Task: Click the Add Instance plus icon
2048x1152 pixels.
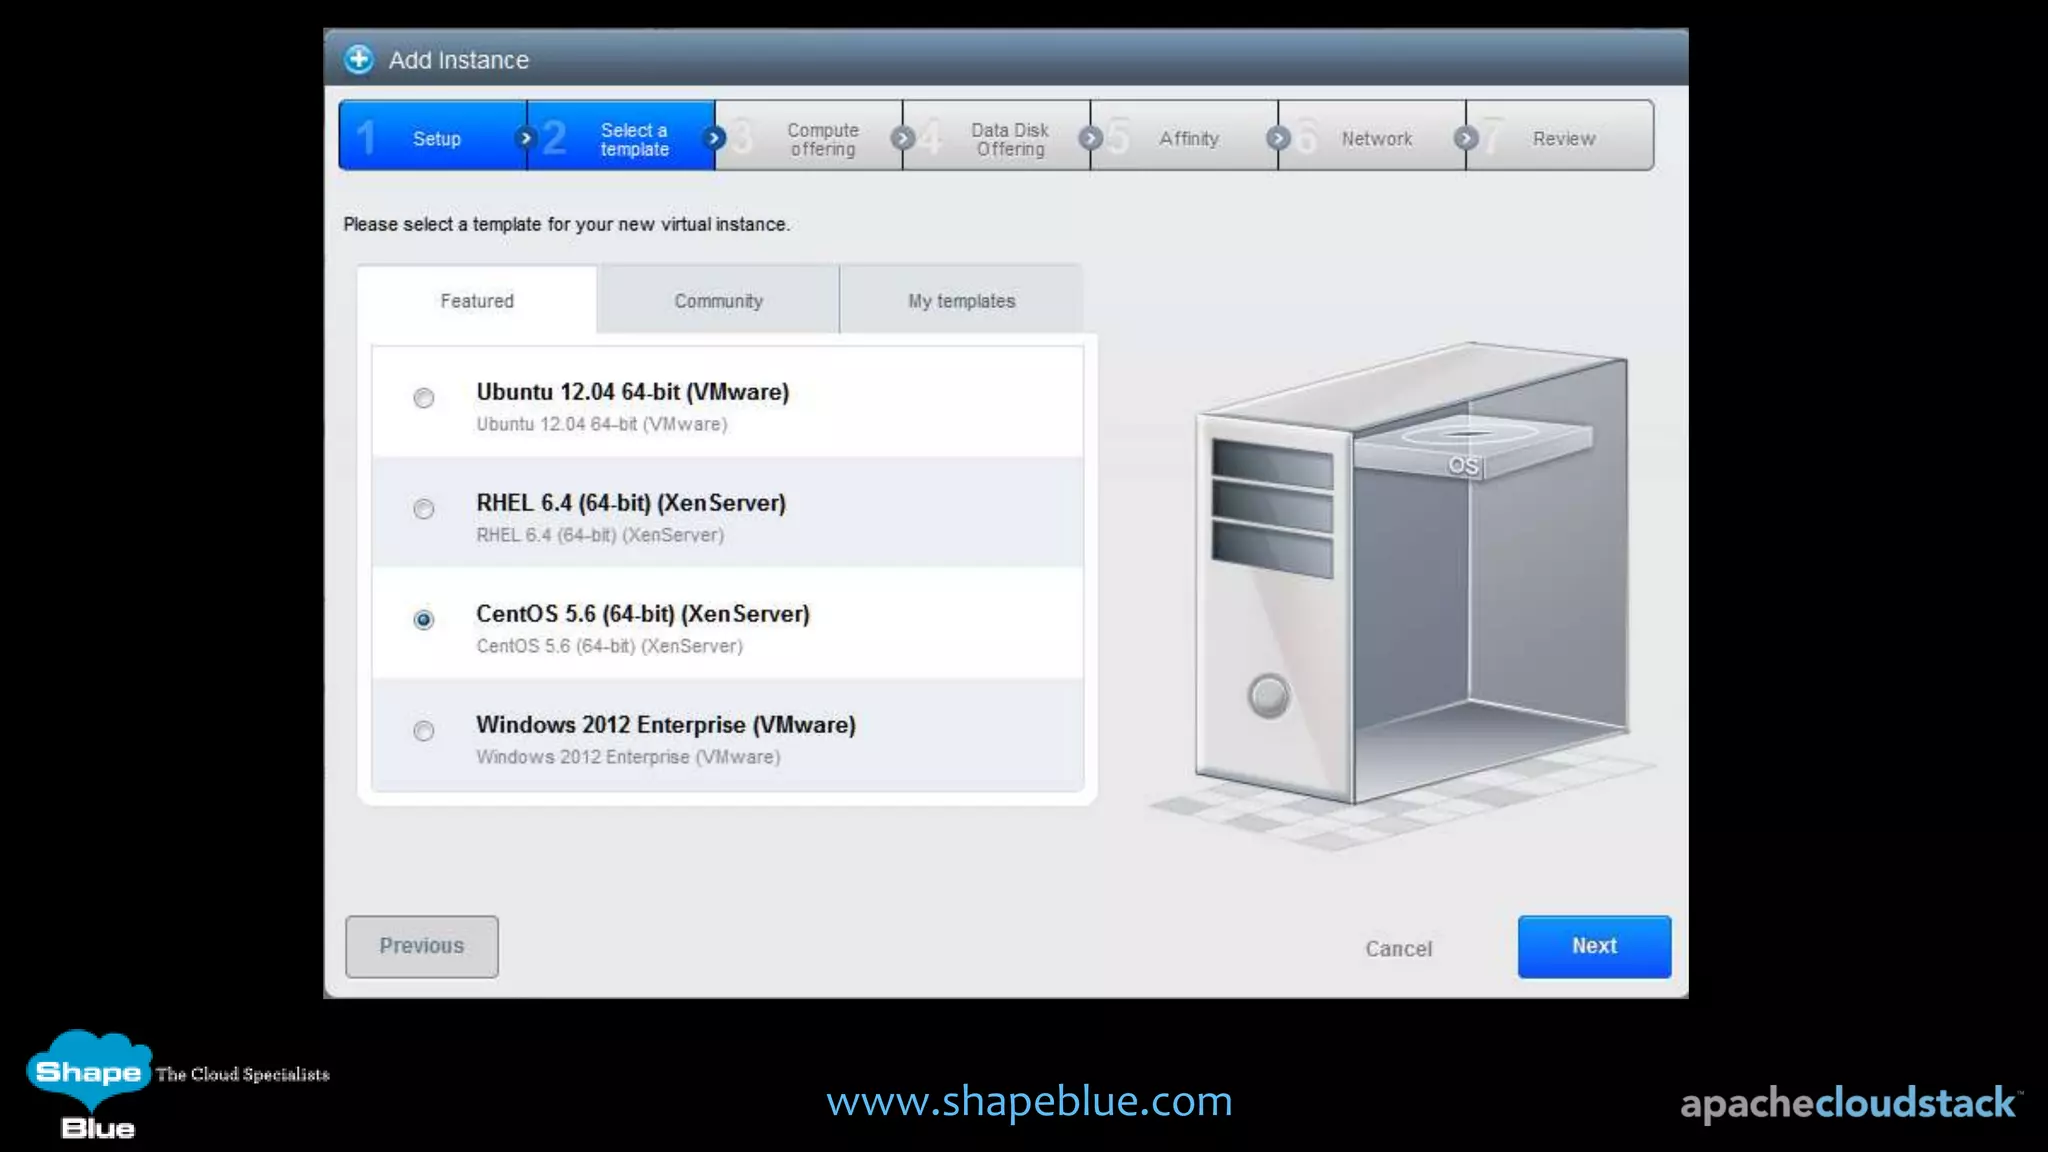Action: click(358, 59)
